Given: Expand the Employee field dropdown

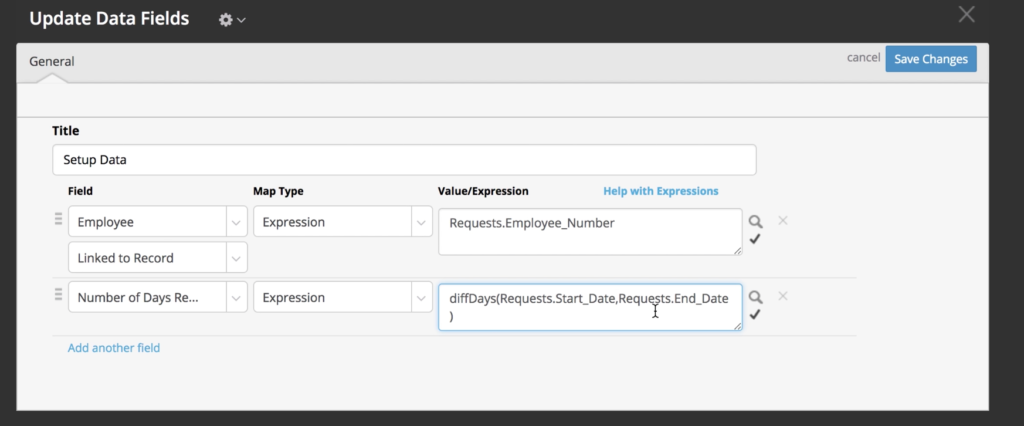Looking at the screenshot, I should pyautogui.click(x=157, y=222).
